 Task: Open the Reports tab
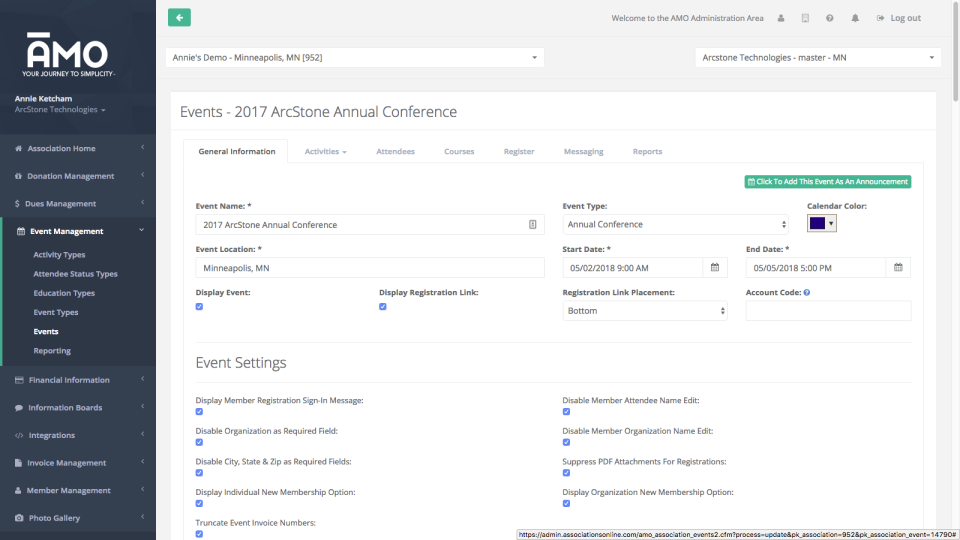647,151
